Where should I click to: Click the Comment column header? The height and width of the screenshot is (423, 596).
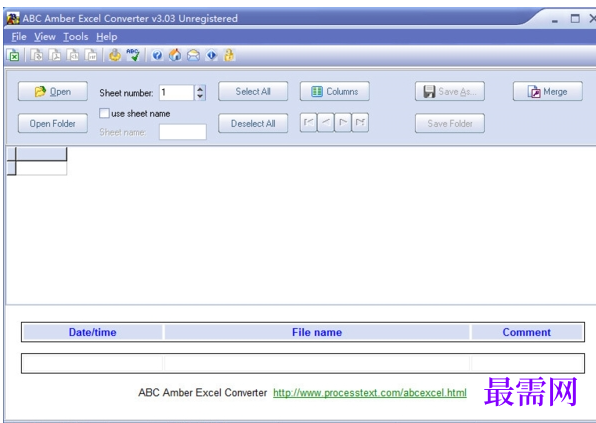pos(527,332)
